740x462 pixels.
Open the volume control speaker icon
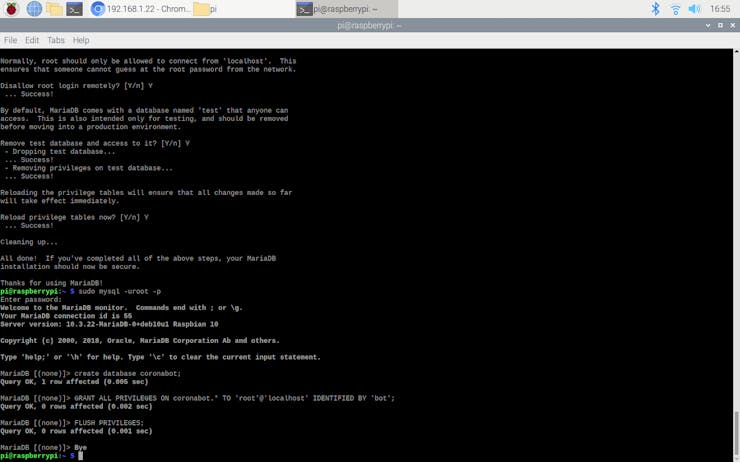pos(694,8)
